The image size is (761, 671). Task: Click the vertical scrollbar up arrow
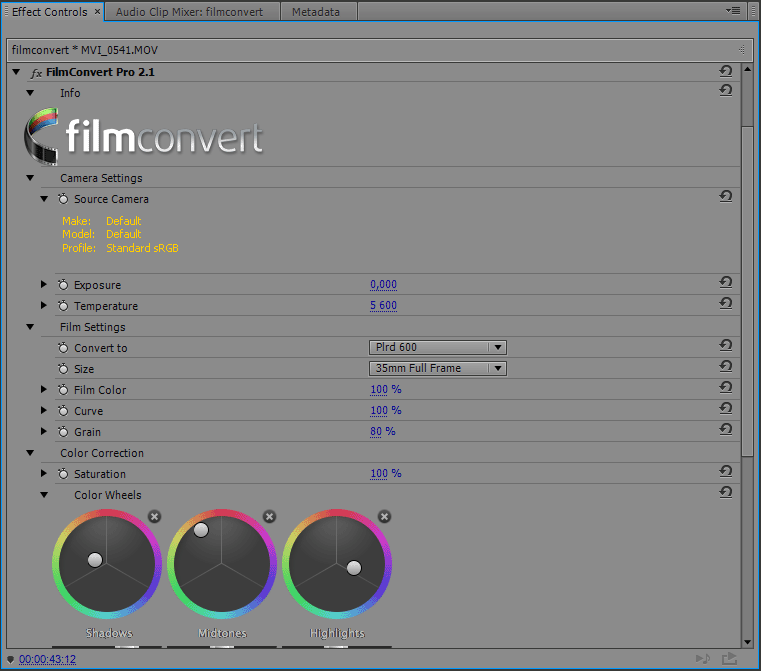point(747,69)
